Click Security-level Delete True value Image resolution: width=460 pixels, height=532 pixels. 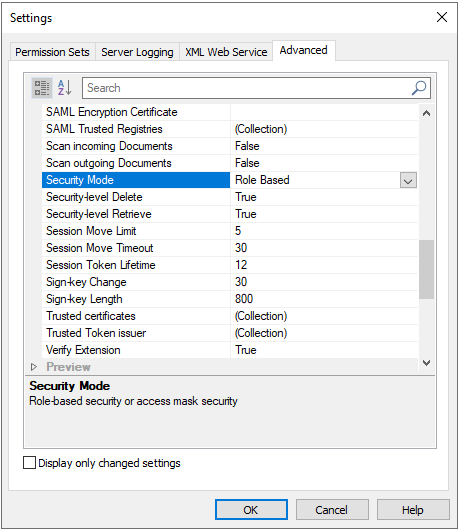click(x=246, y=197)
